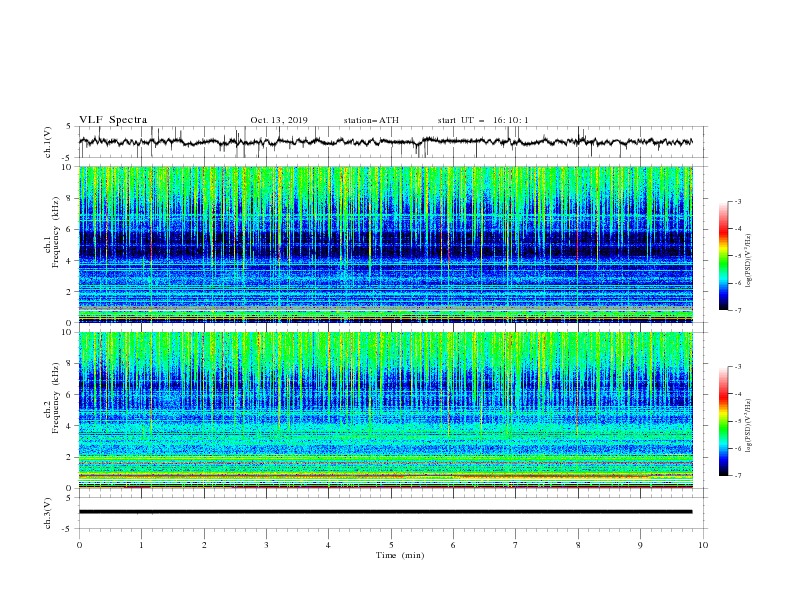Click the ch.1 voltage waveform trace
The image size is (792, 612).
tap(385, 142)
